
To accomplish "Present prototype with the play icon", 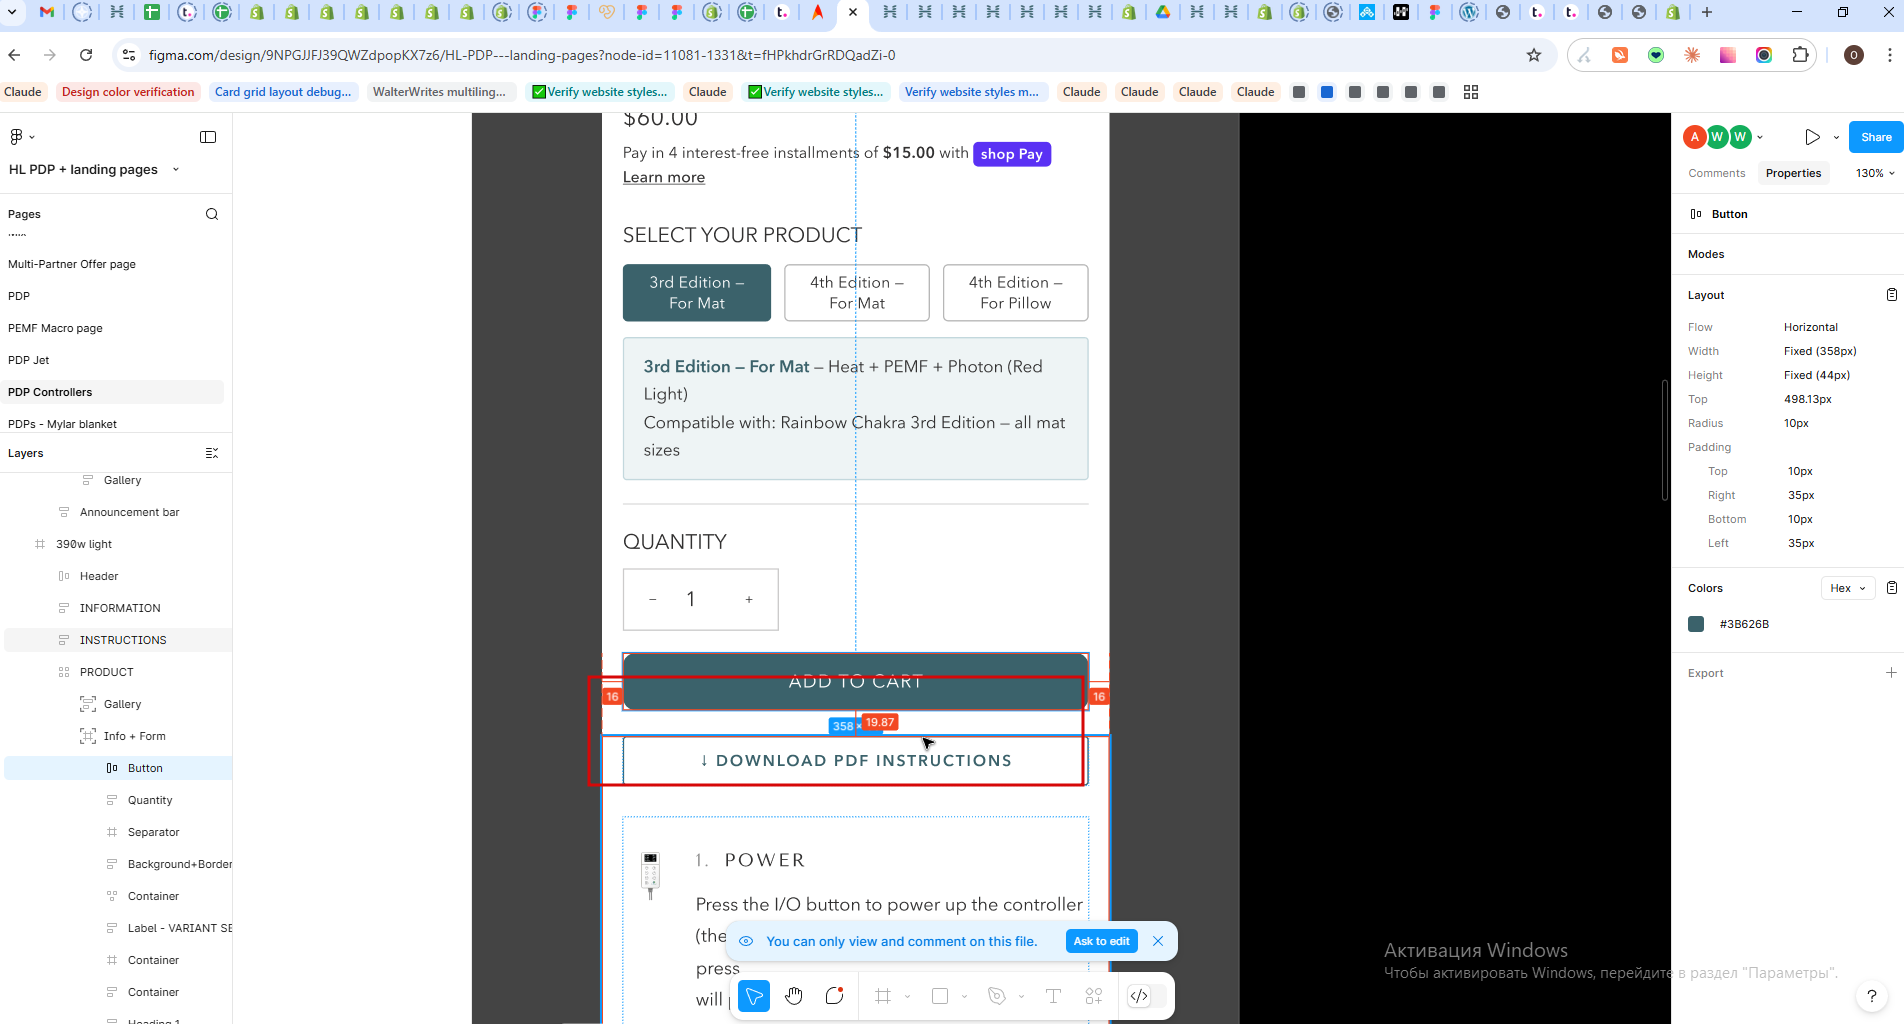I will (1812, 137).
